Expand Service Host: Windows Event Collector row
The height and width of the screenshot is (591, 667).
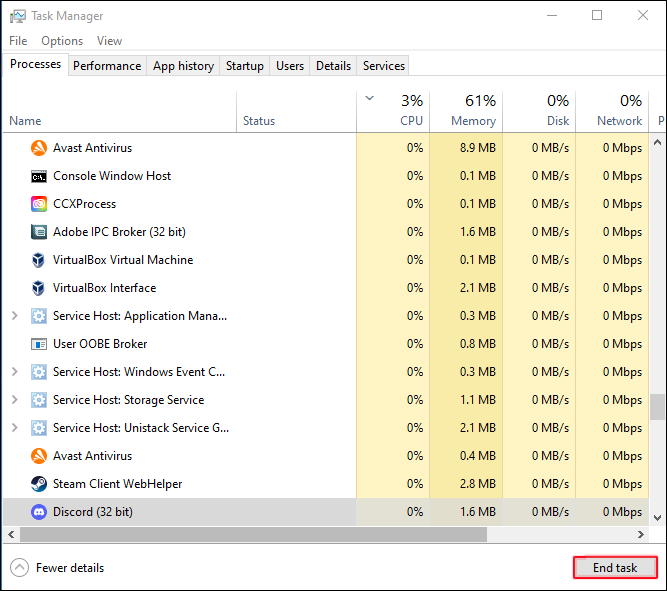pos(14,372)
